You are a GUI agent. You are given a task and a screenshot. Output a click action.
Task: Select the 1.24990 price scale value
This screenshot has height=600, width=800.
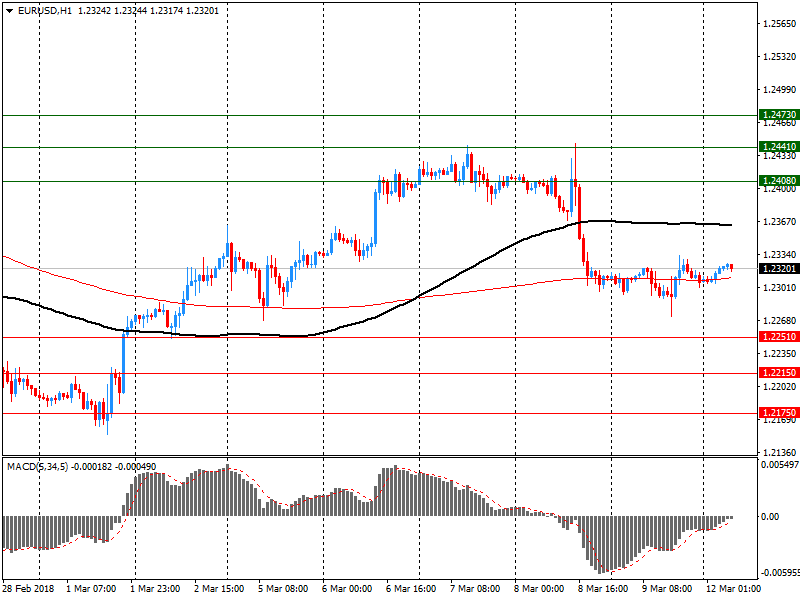click(780, 90)
